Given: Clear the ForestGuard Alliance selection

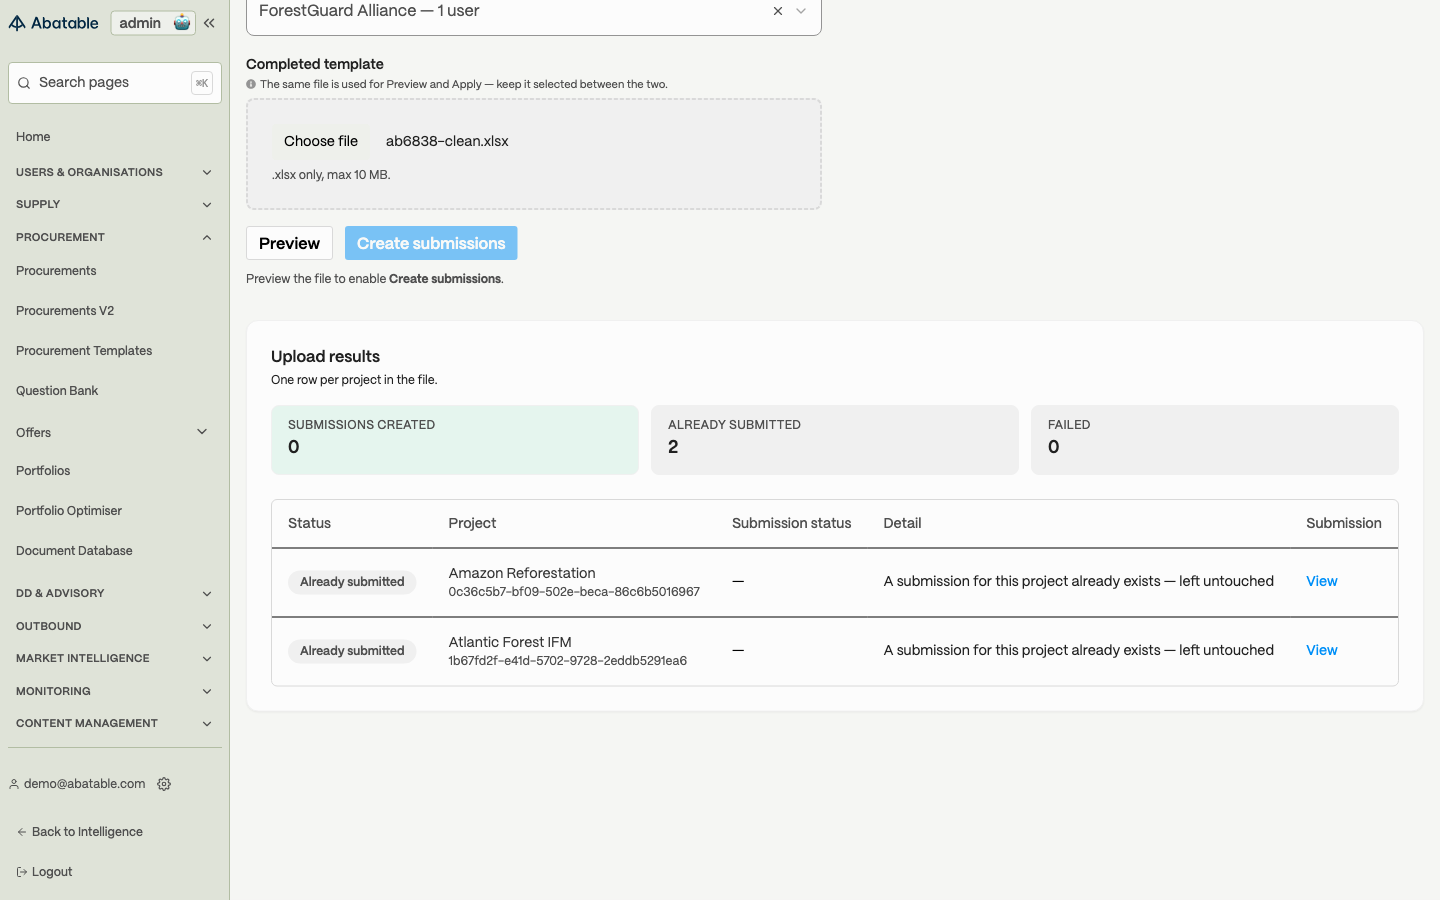Looking at the screenshot, I should [x=778, y=11].
